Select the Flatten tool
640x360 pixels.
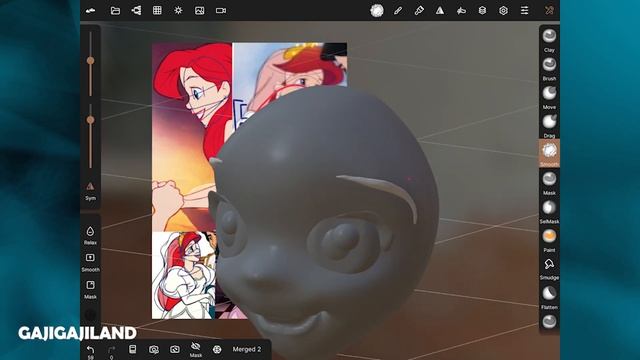[x=549, y=297]
